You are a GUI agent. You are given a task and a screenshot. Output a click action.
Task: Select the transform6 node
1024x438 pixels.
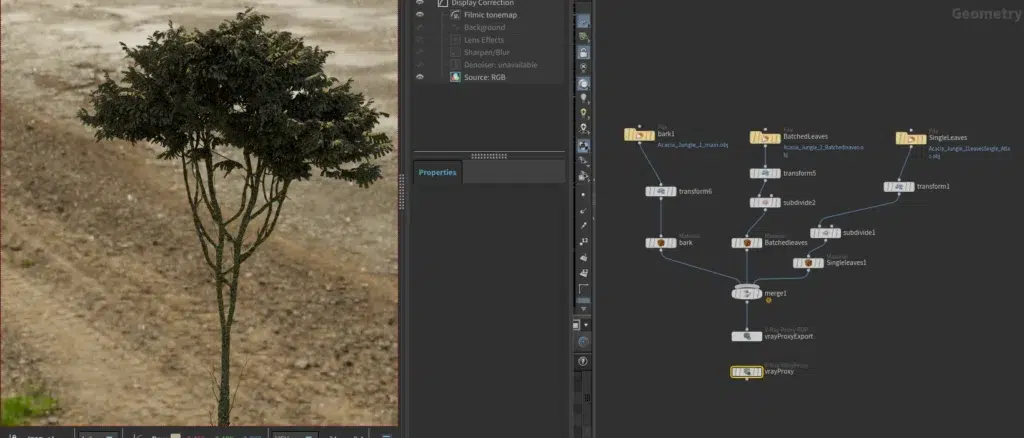(x=661, y=191)
